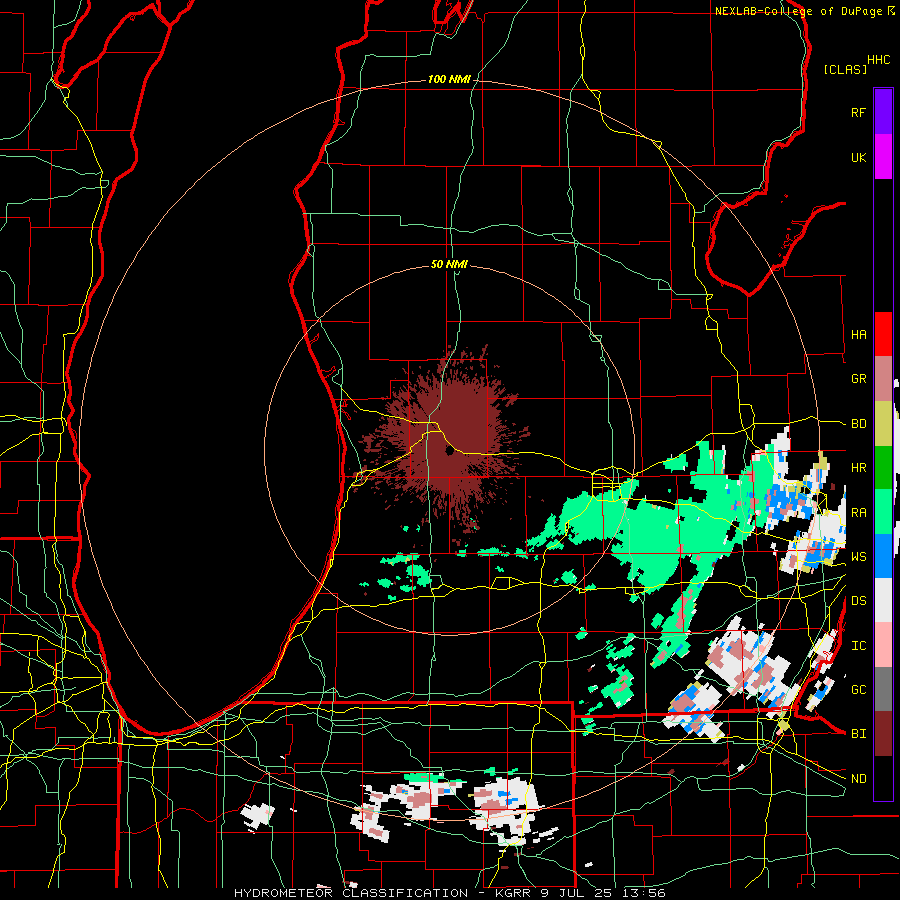Click the black radar site dot at the center

[449, 451]
